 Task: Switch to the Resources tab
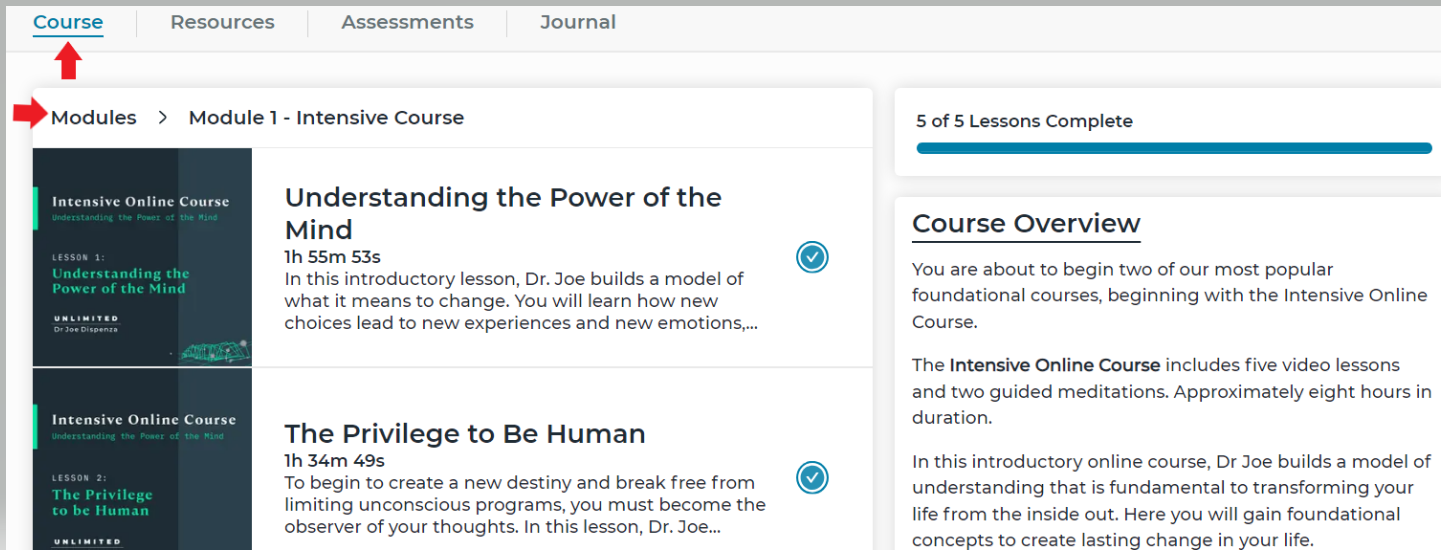222,22
